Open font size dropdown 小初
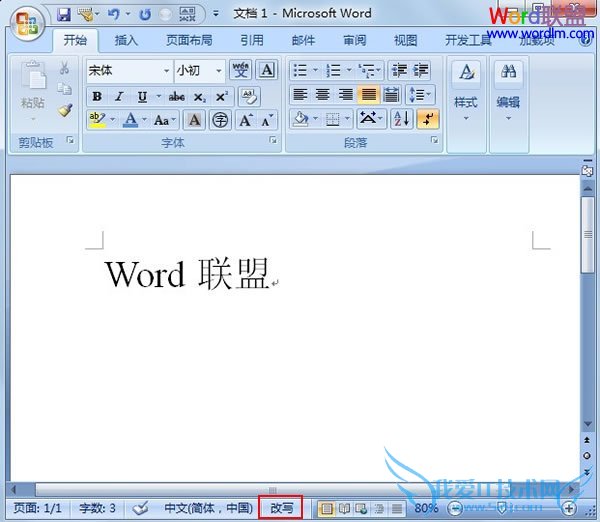The width and height of the screenshot is (600, 522). tap(219, 71)
